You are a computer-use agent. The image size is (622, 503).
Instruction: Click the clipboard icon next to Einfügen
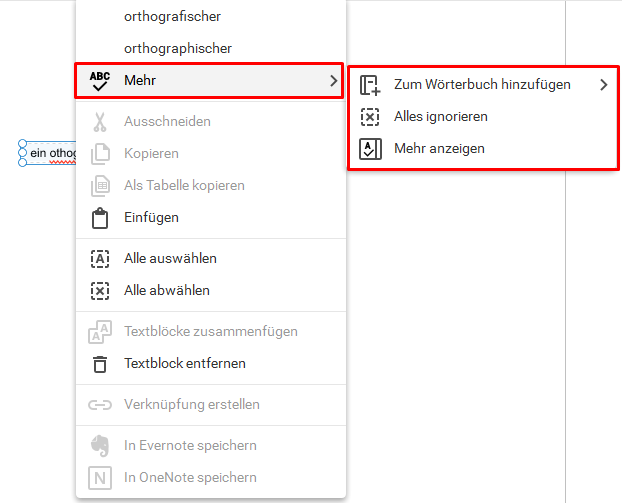click(x=100, y=218)
